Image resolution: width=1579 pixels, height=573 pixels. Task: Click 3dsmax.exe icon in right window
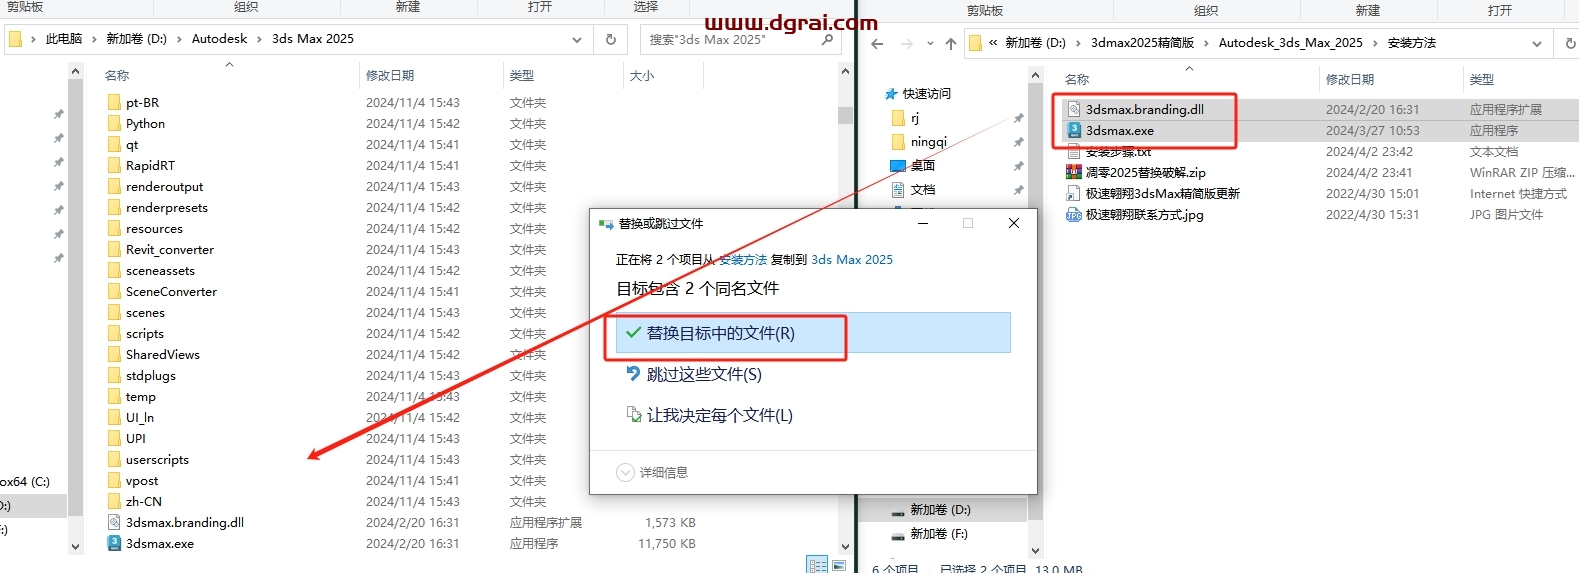(x=1074, y=130)
